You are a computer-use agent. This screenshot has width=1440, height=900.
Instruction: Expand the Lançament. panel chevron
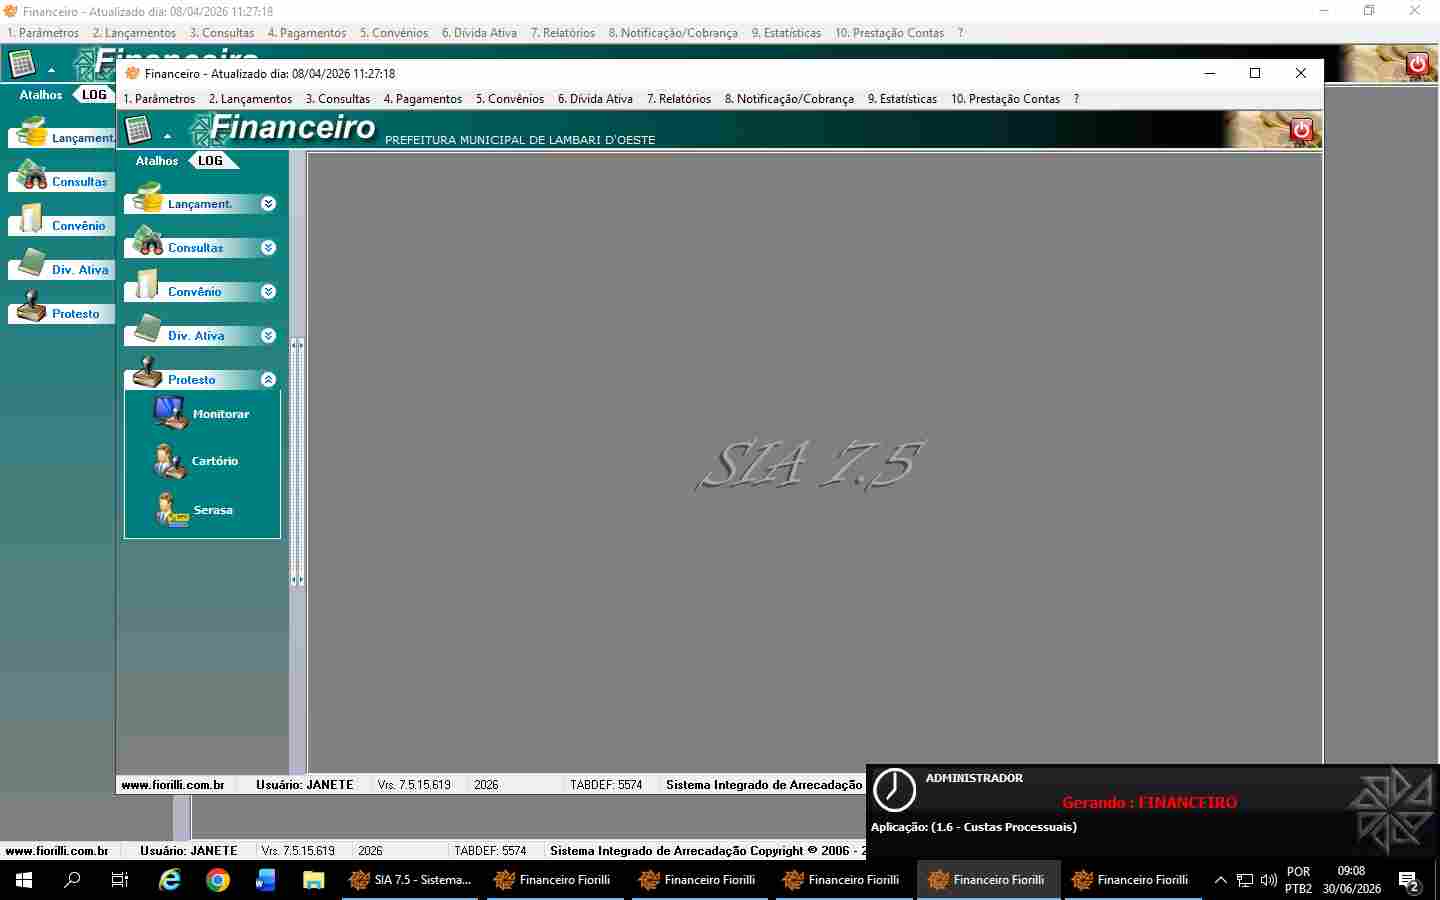[x=268, y=204]
